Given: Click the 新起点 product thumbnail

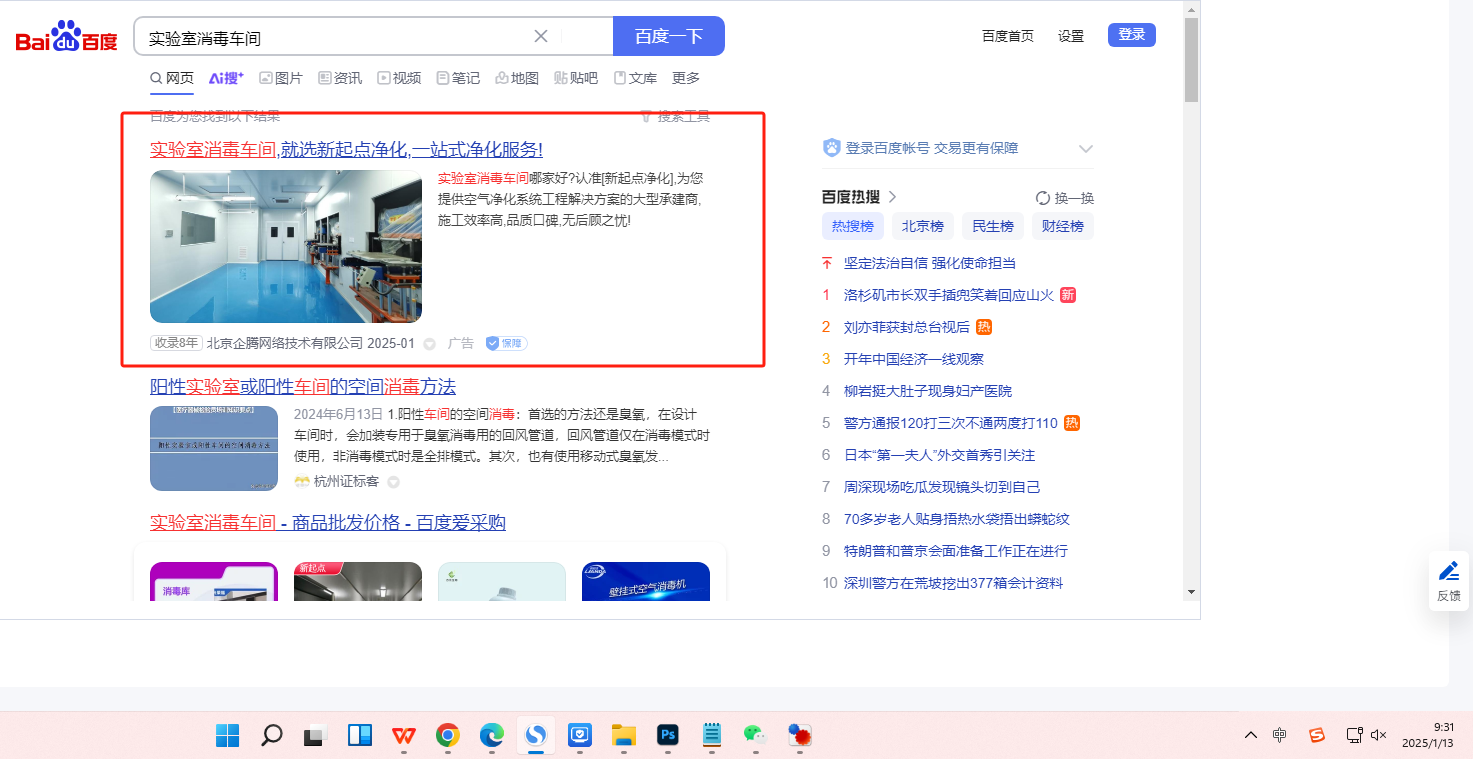Looking at the screenshot, I should pyautogui.click(x=358, y=581).
